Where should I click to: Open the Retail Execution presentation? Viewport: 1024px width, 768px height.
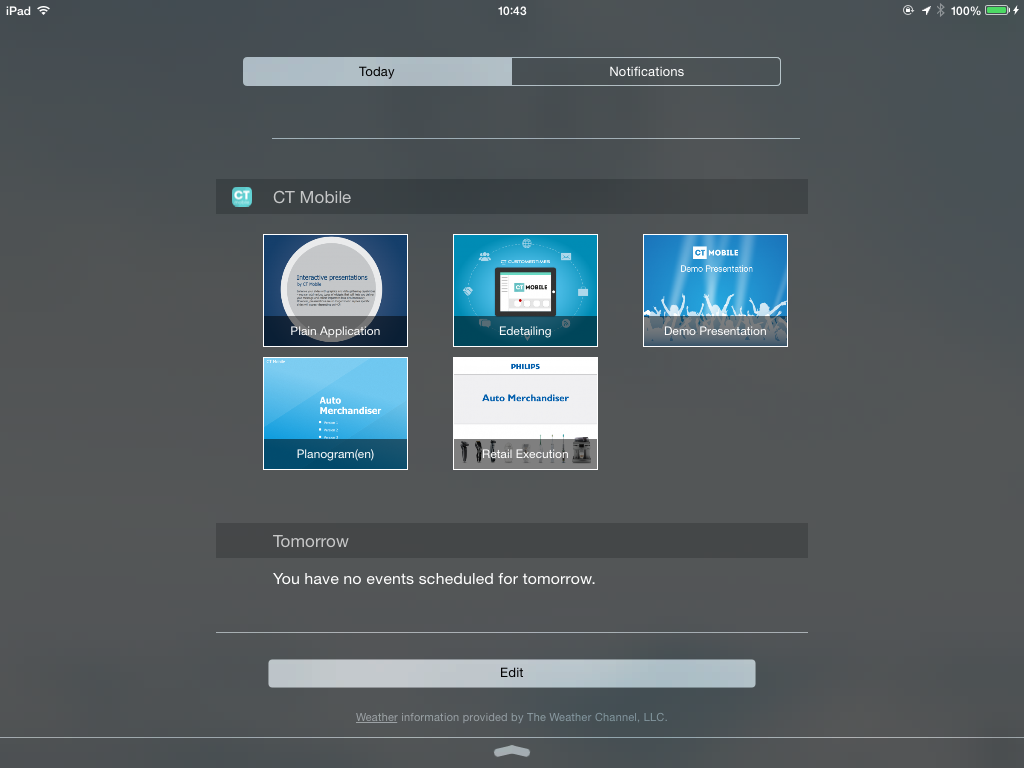tap(525, 413)
